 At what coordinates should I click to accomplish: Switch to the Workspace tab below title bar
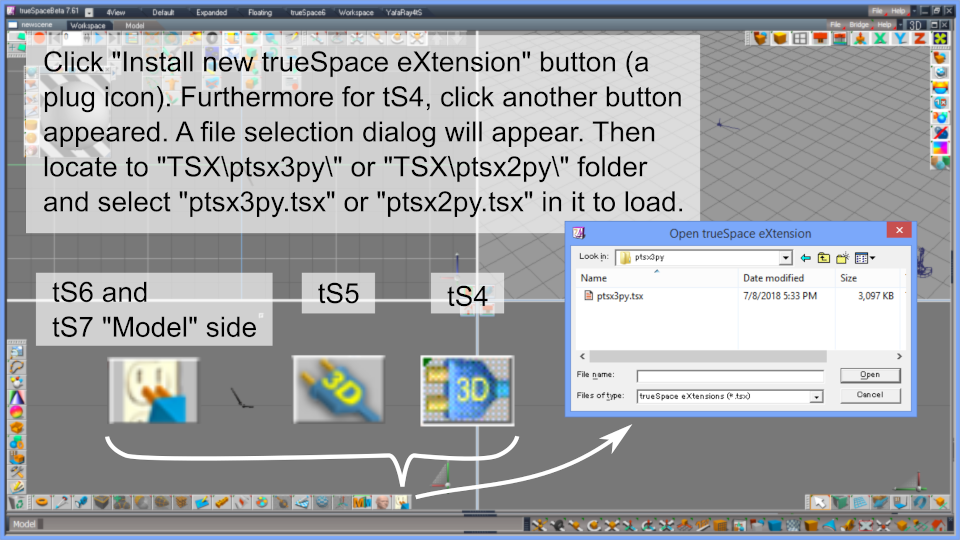coord(88,25)
